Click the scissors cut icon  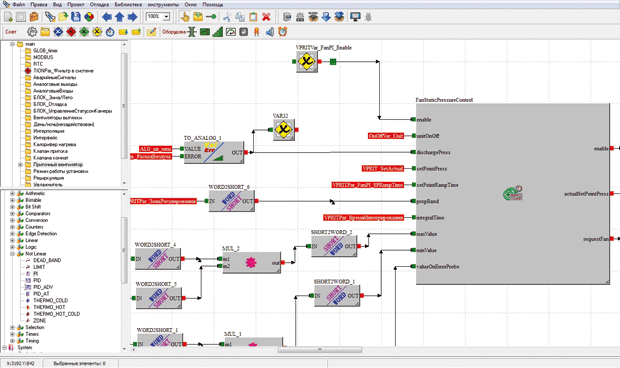[x=227, y=17]
